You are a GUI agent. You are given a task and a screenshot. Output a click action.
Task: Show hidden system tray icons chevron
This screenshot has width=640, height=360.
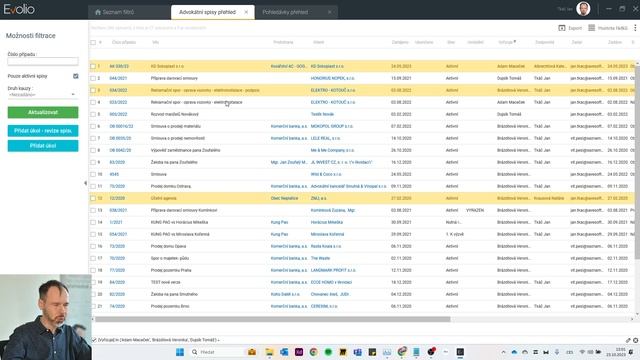pyautogui.click(x=503, y=352)
